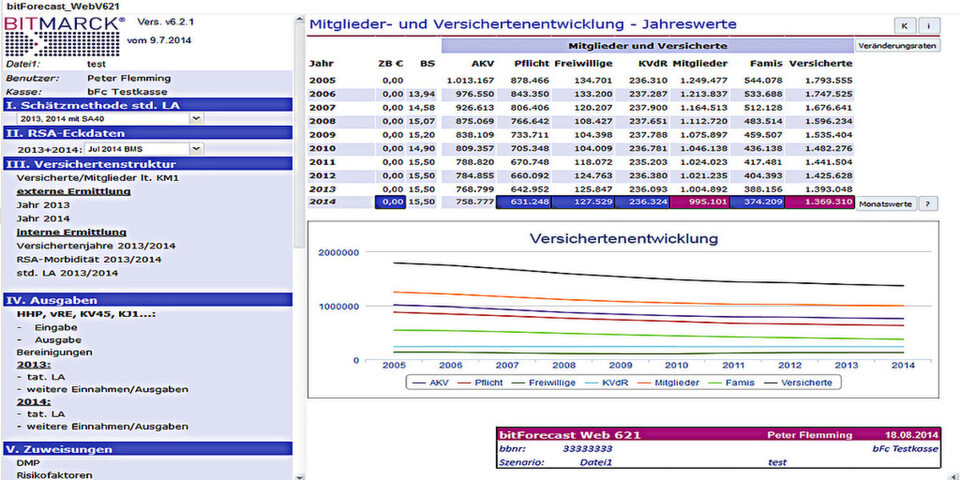
Task: Click the bbnr value 33333333
Action: click(589, 449)
